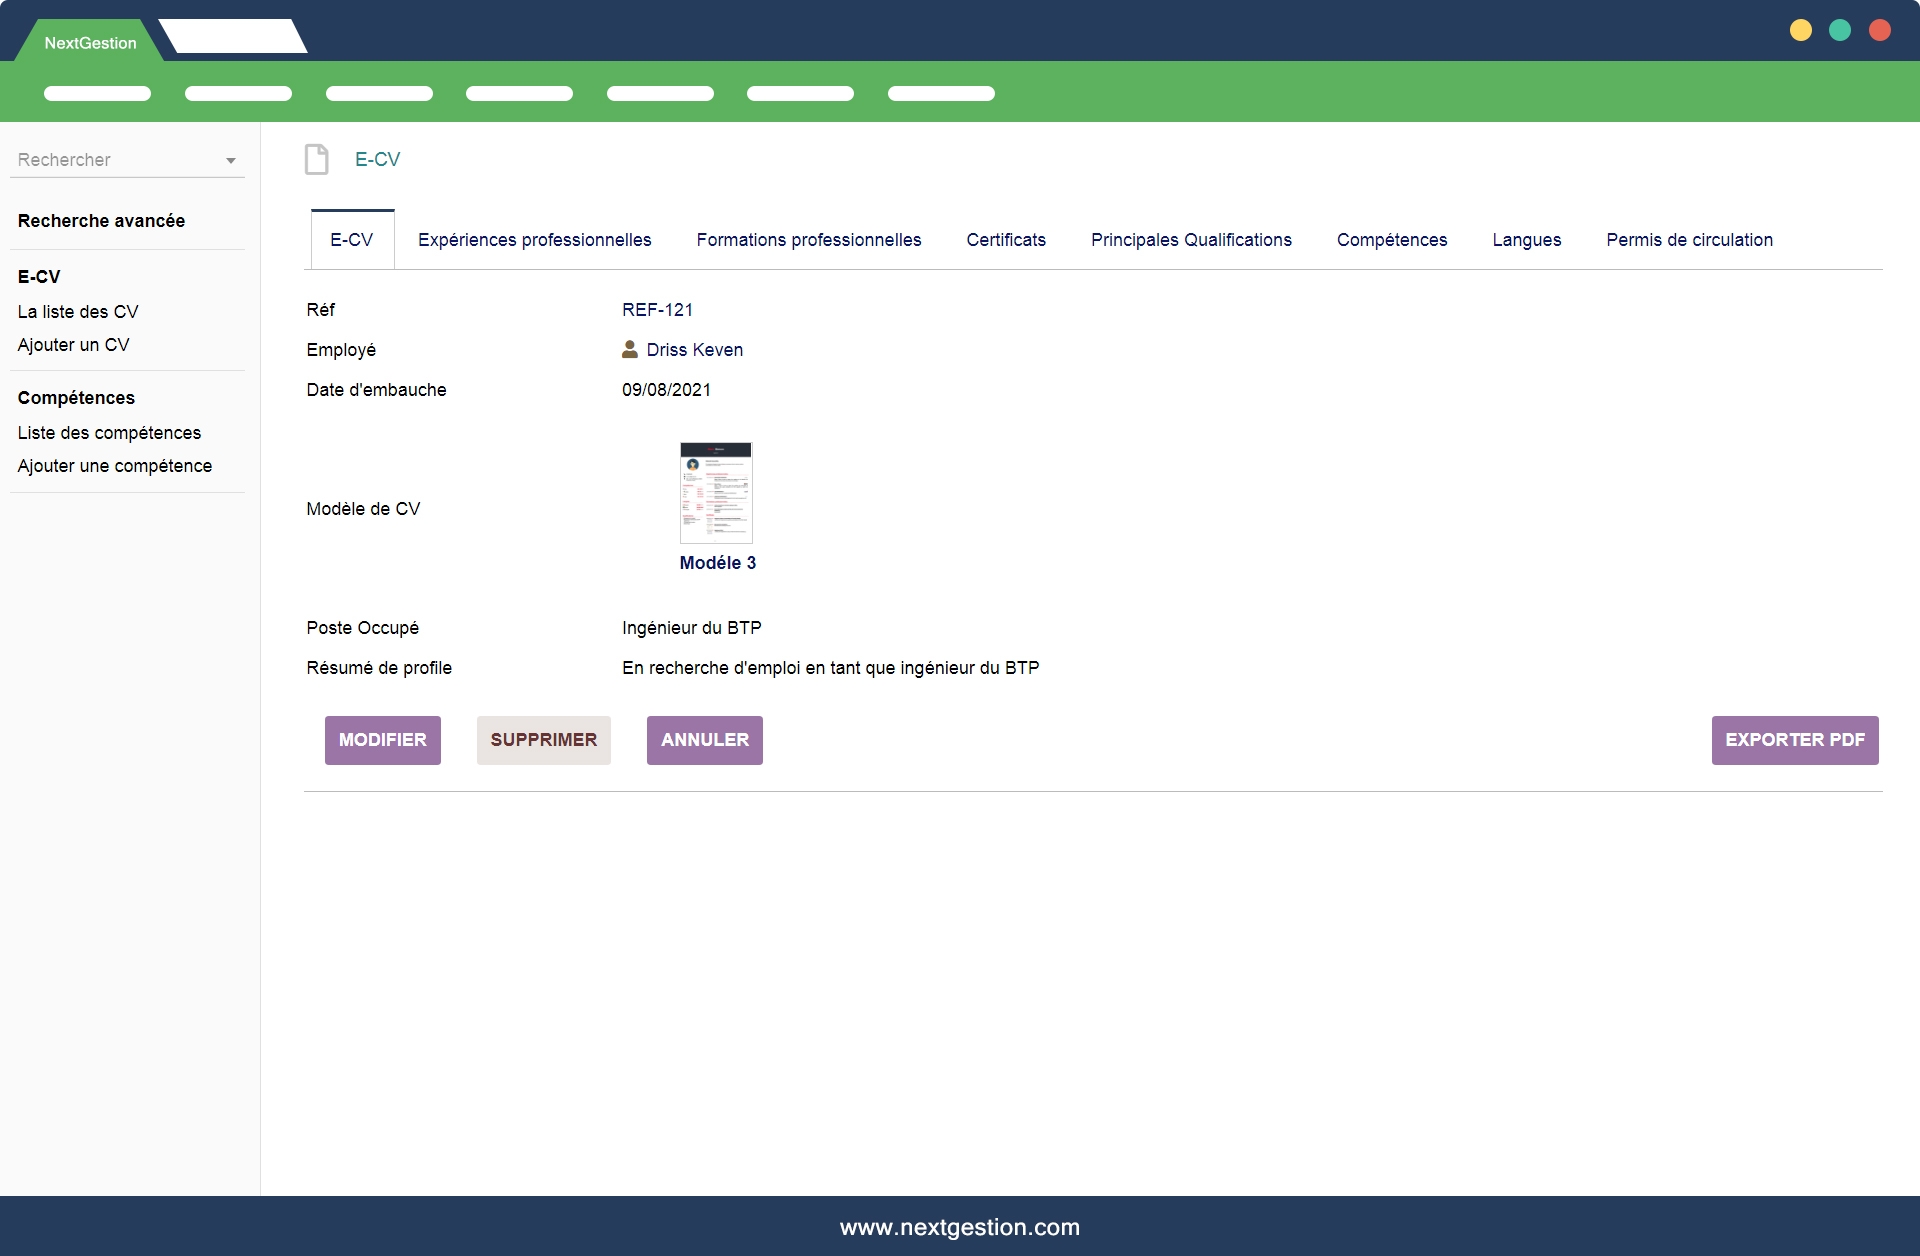Image resolution: width=1920 pixels, height=1256 pixels.
Task: Switch to Expériences professionnelles tab
Action: pos(534,240)
